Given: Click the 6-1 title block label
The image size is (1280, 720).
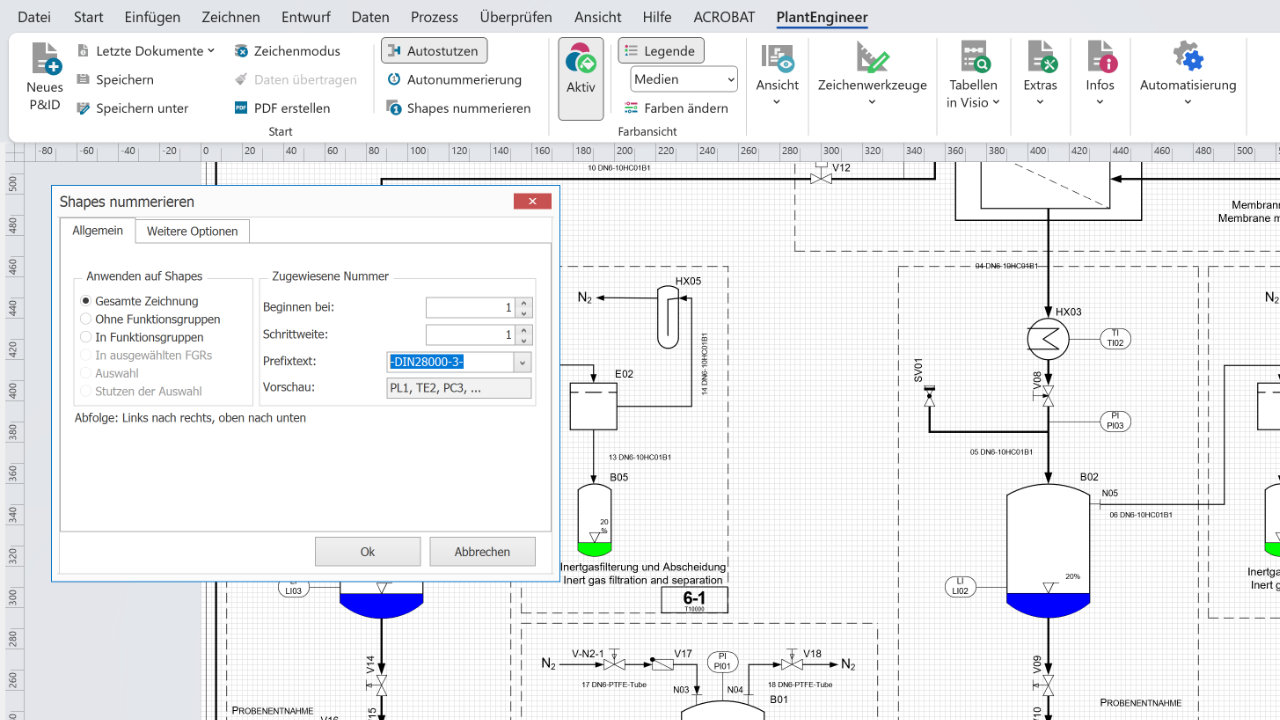Looking at the screenshot, I should pos(694,601).
